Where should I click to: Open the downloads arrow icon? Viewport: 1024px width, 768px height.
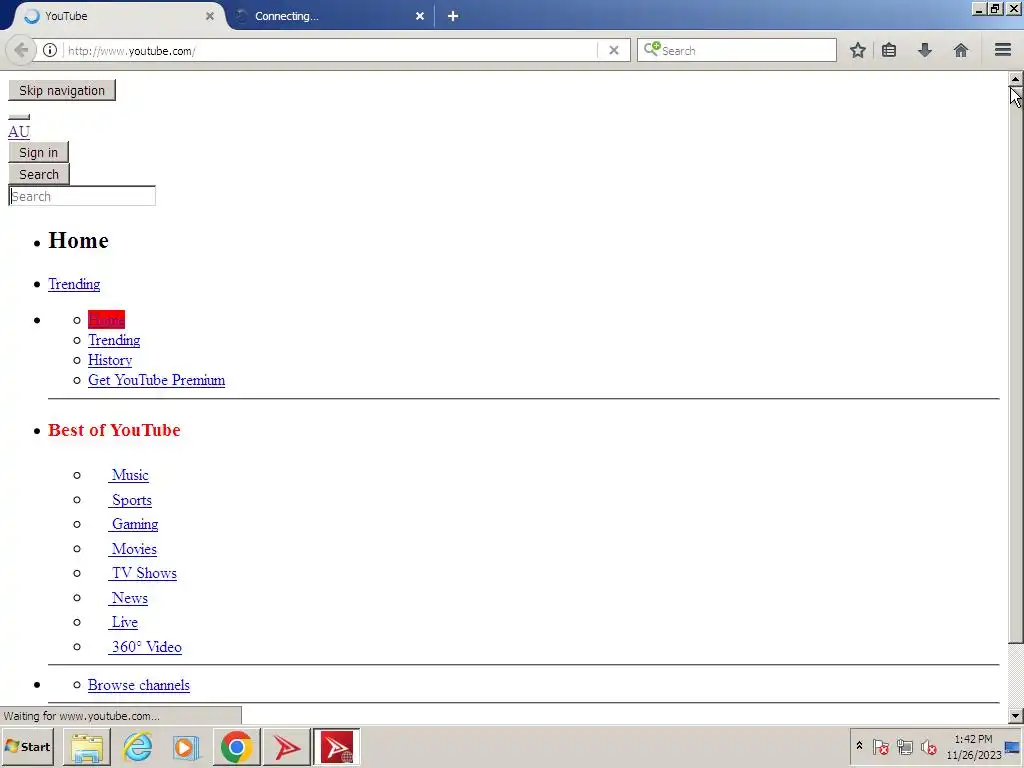tap(925, 50)
